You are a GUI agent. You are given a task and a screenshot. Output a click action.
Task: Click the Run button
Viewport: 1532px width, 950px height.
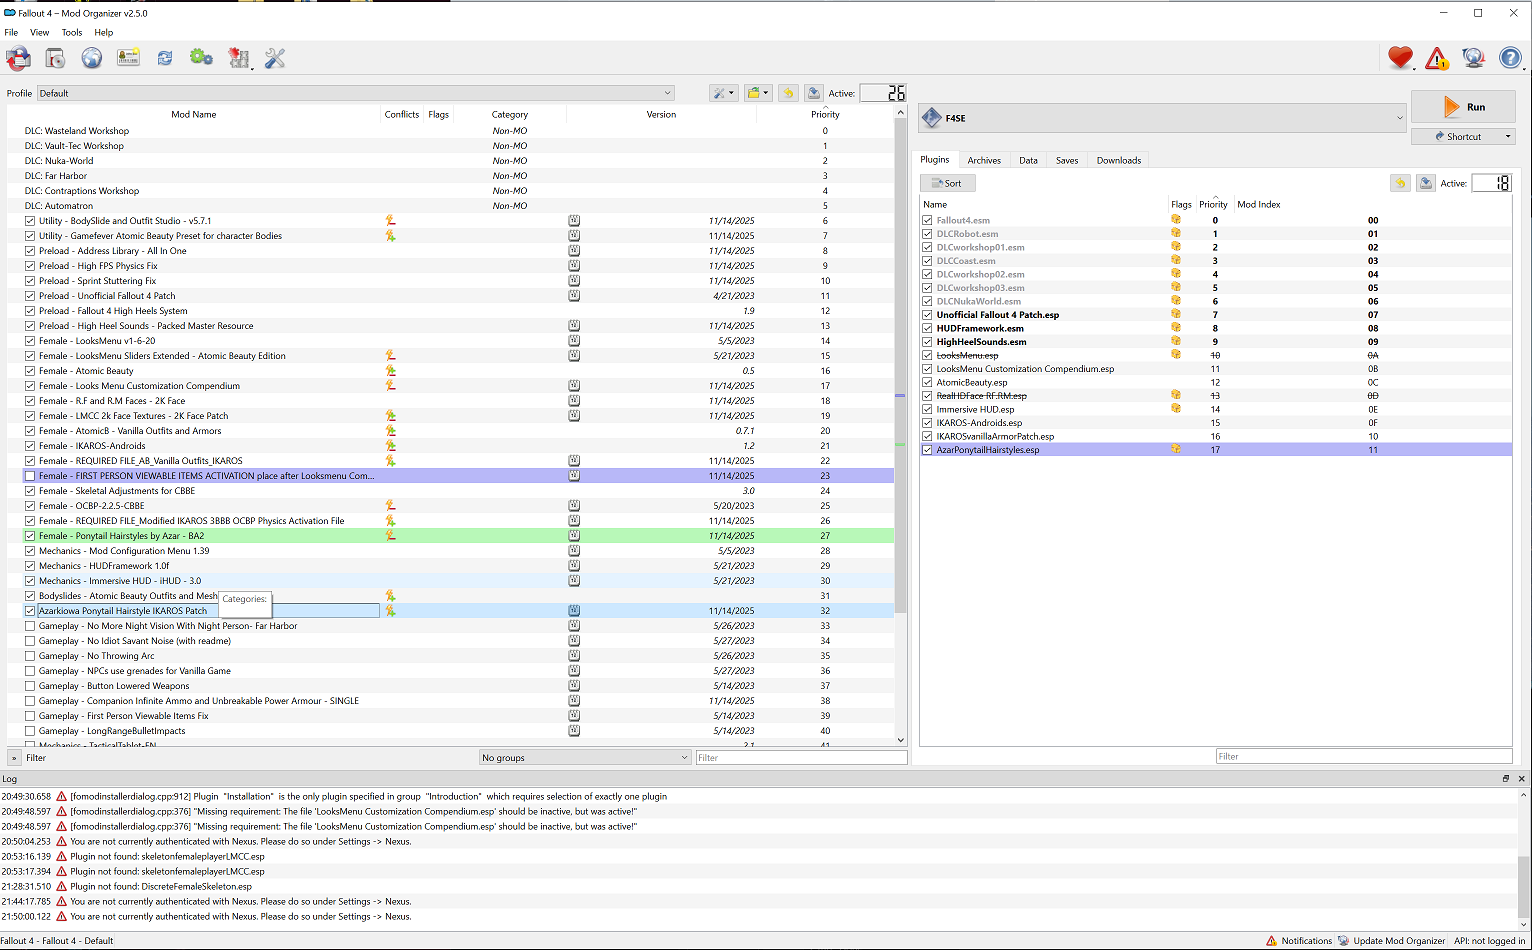pyautogui.click(x=1463, y=107)
